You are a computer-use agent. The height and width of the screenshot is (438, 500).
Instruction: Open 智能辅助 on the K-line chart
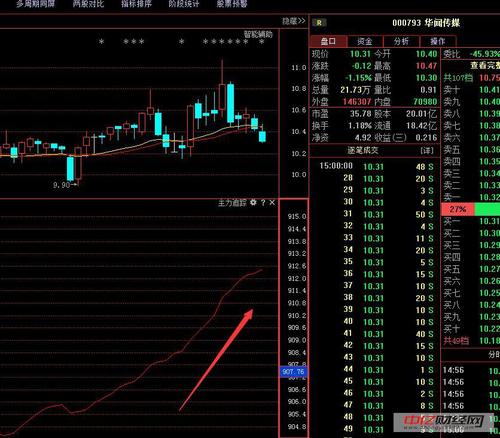pos(258,34)
